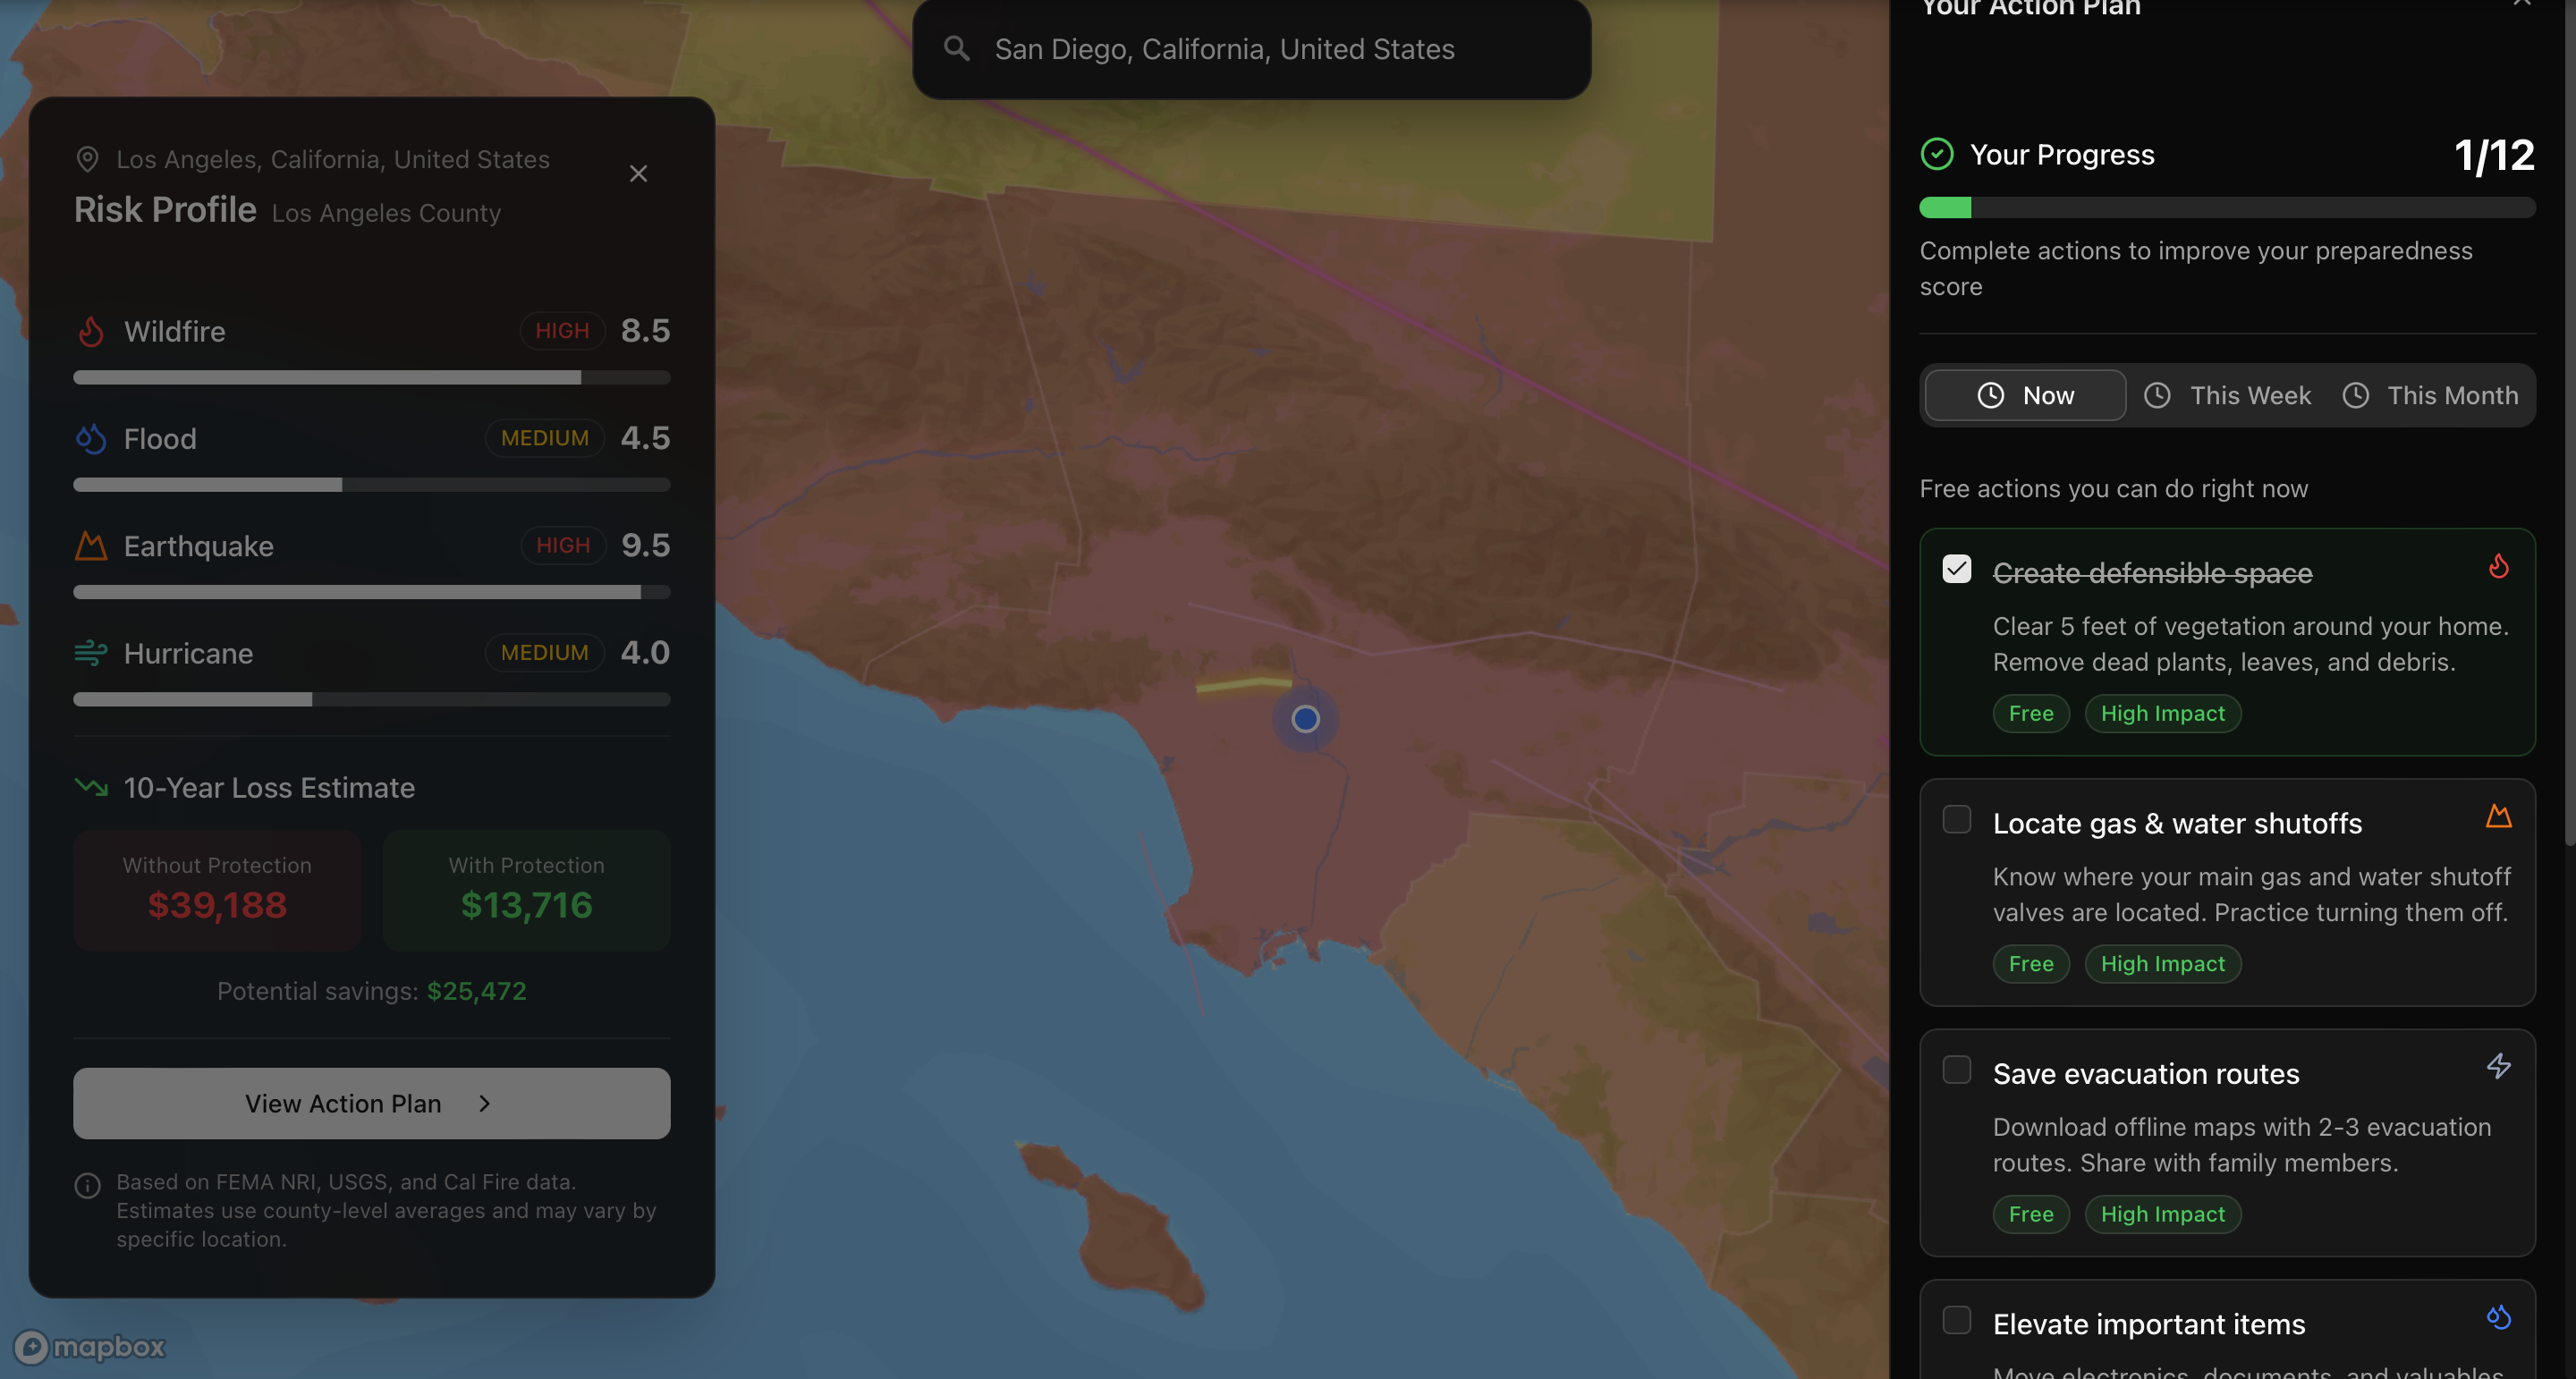The width and height of the screenshot is (2576, 1379).
Task: Switch to the This Week tab
Action: coord(2228,396)
